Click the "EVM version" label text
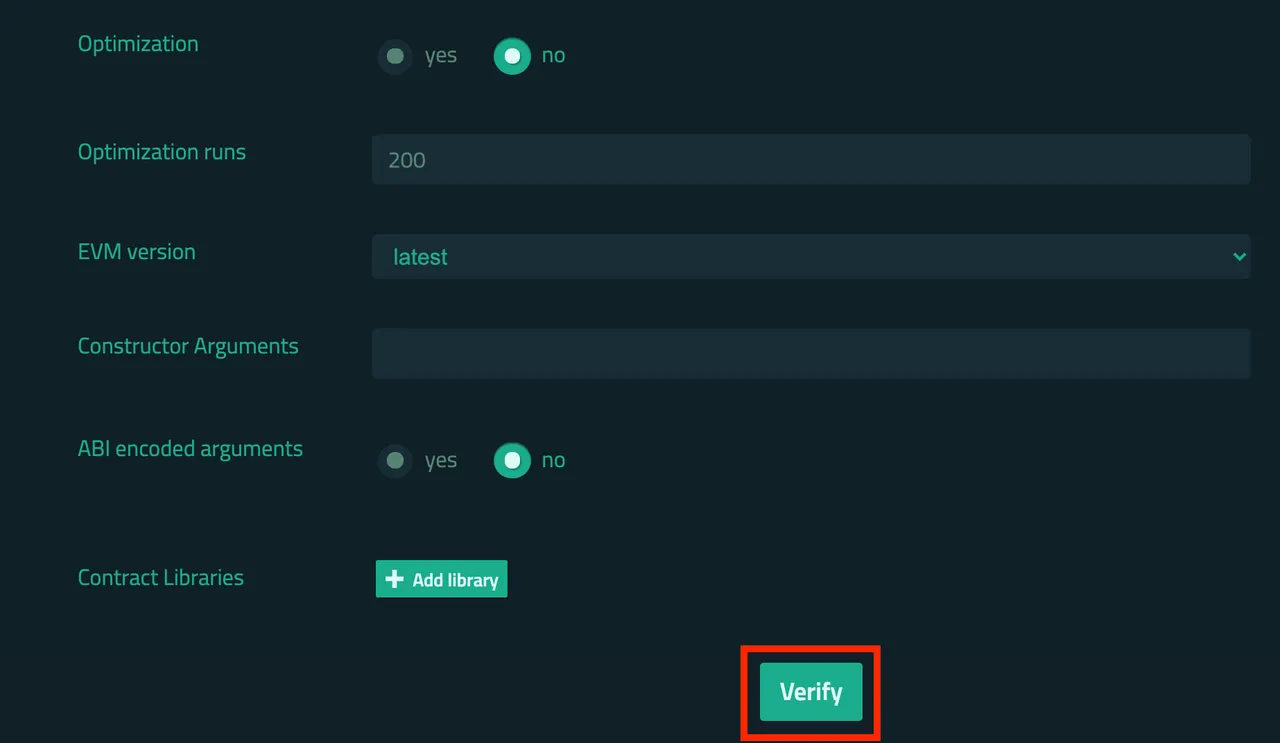Viewport: 1280px width, 743px height. pos(137,252)
